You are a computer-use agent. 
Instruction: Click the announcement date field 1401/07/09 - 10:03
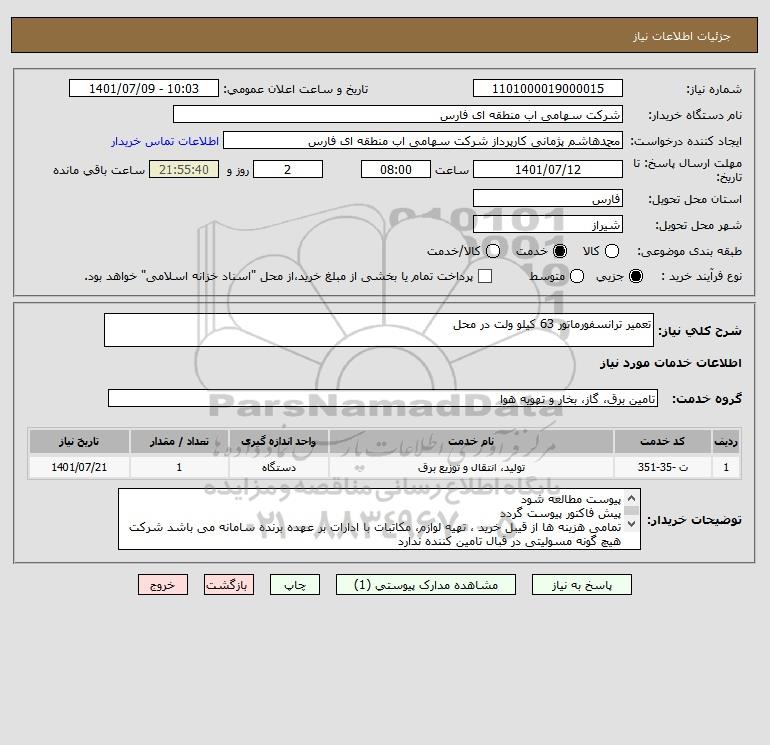pyautogui.click(x=144, y=88)
